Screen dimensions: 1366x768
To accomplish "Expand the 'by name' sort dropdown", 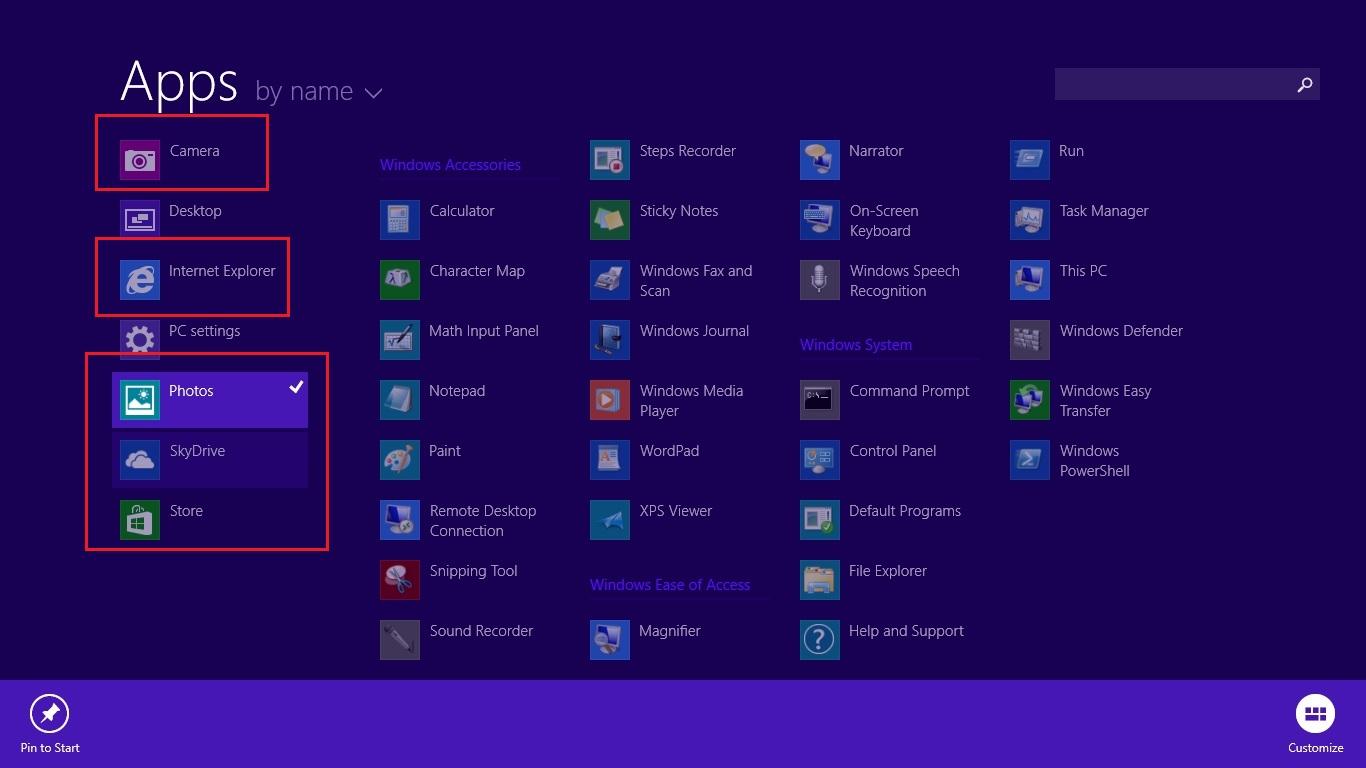I will [x=319, y=92].
